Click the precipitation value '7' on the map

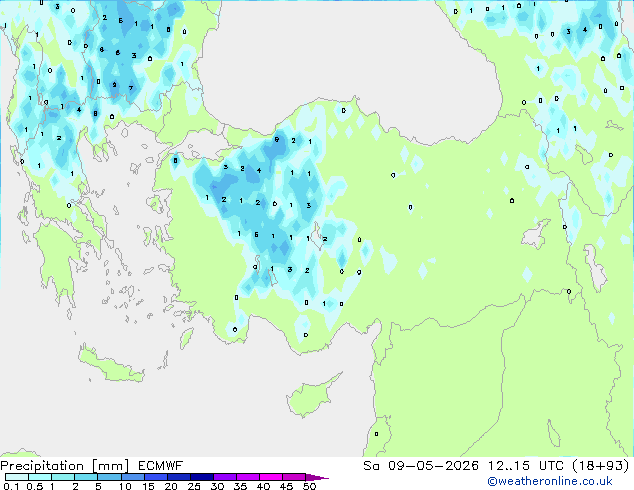click(131, 88)
